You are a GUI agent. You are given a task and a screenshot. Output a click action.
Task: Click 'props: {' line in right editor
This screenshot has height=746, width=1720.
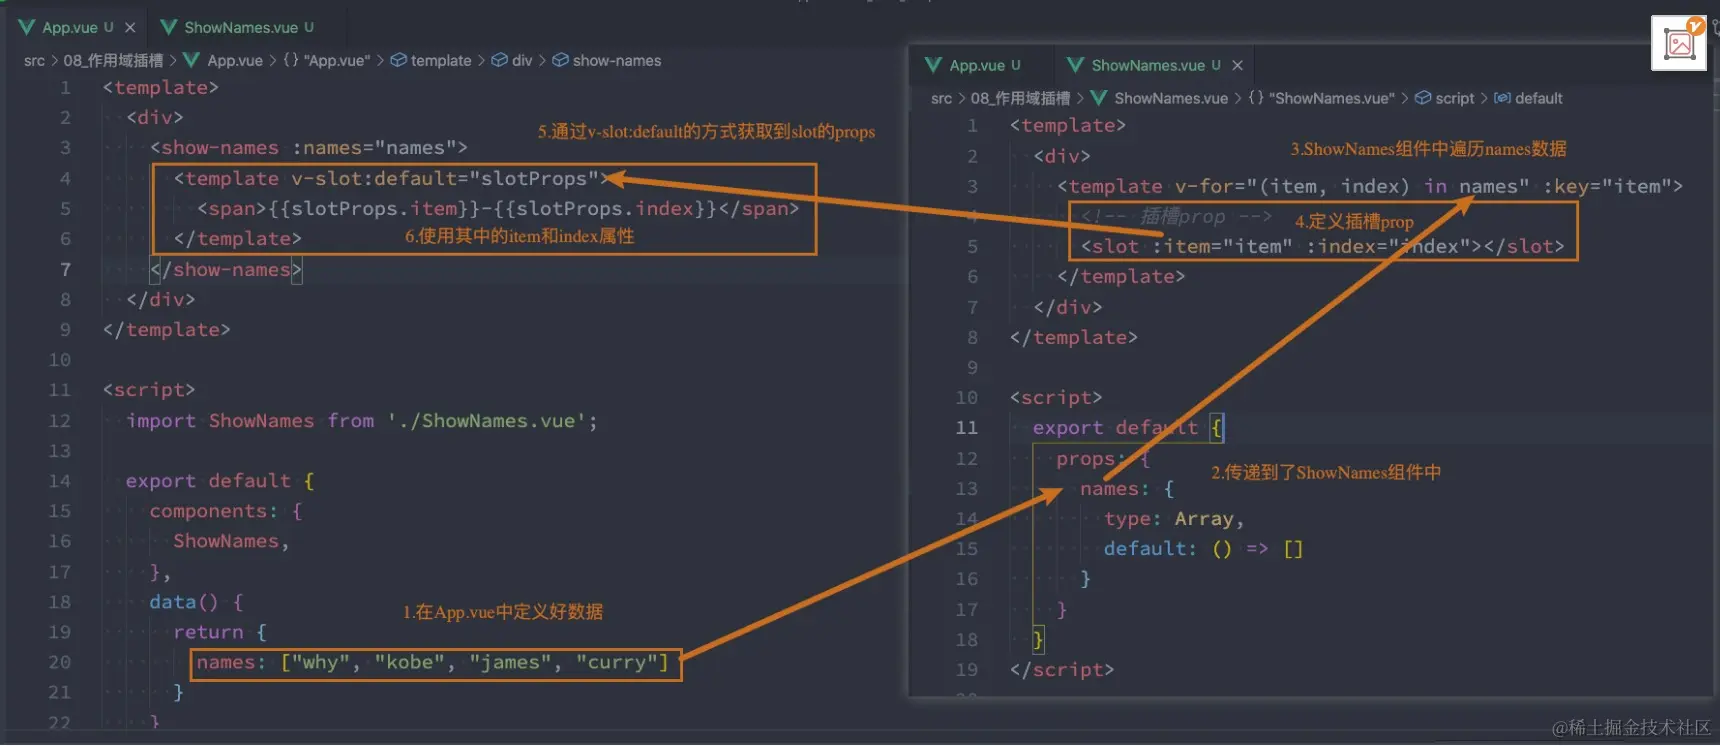[x=1104, y=459]
